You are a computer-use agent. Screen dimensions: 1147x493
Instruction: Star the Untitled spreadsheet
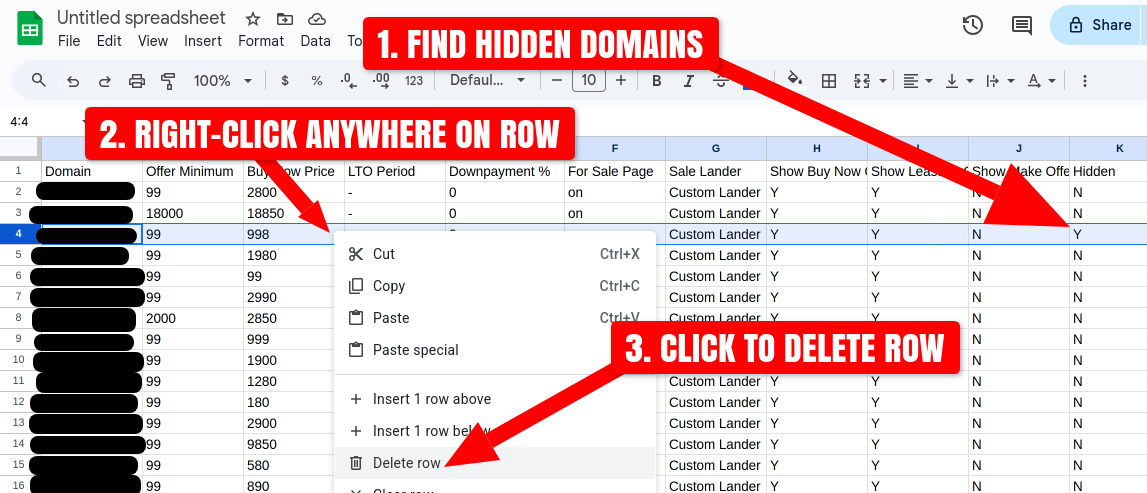[x=252, y=19]
